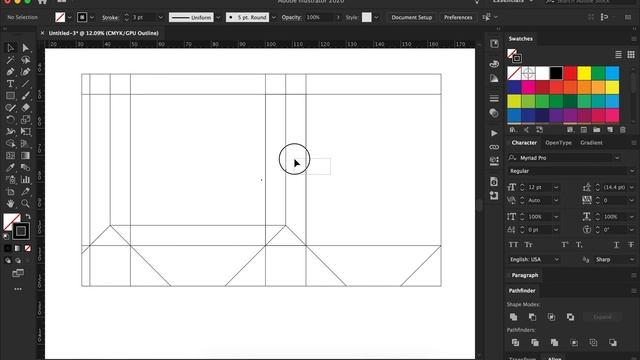Switch swatches to thumbnail grid view
The image size is (640, 360).
click(631, 54)
